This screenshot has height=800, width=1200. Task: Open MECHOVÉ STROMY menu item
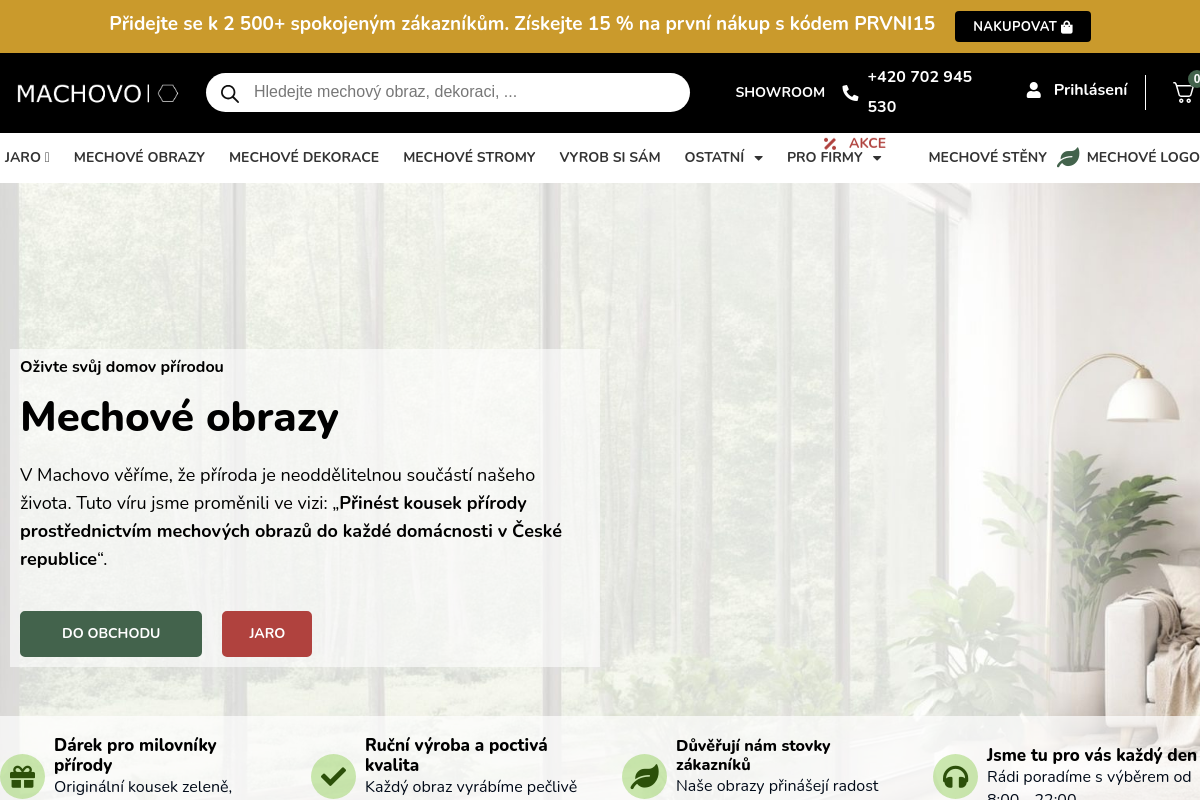[469, 157]
